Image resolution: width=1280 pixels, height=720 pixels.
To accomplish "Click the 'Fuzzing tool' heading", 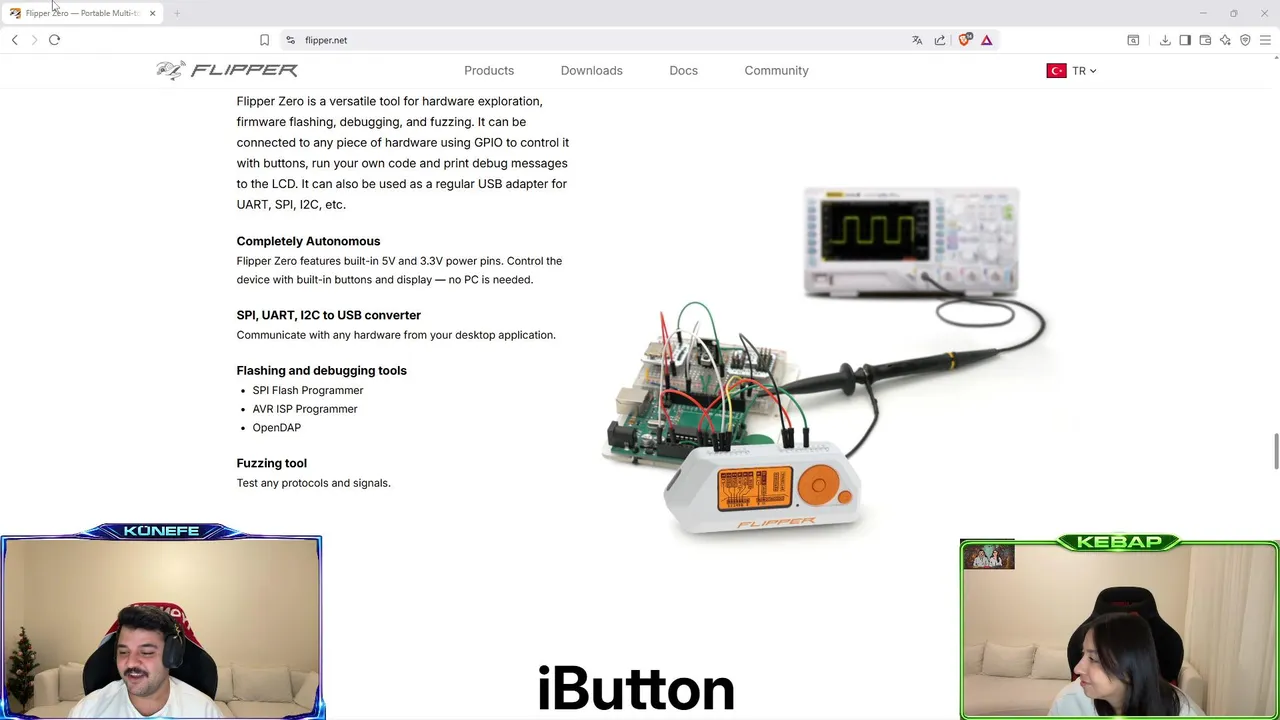I will tap(271, 463).
